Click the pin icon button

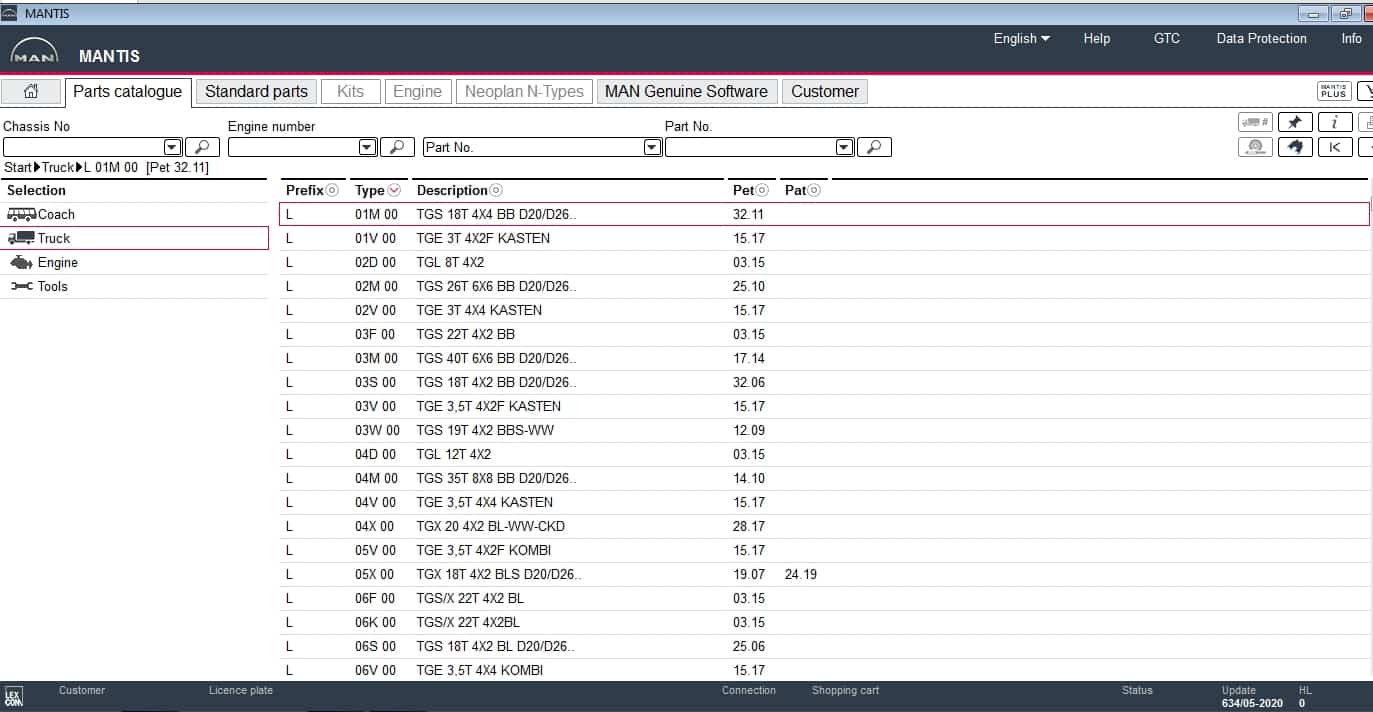[1295, 122]
